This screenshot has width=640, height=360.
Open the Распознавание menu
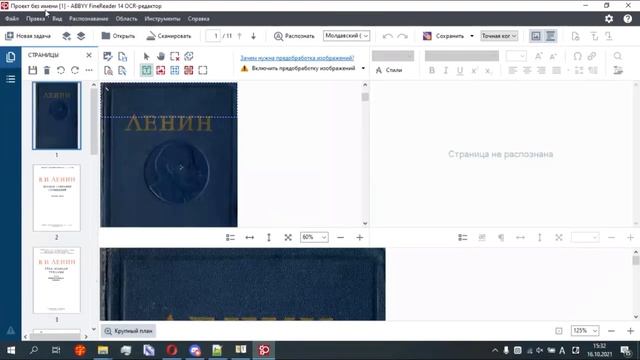[x=89, y=19]
